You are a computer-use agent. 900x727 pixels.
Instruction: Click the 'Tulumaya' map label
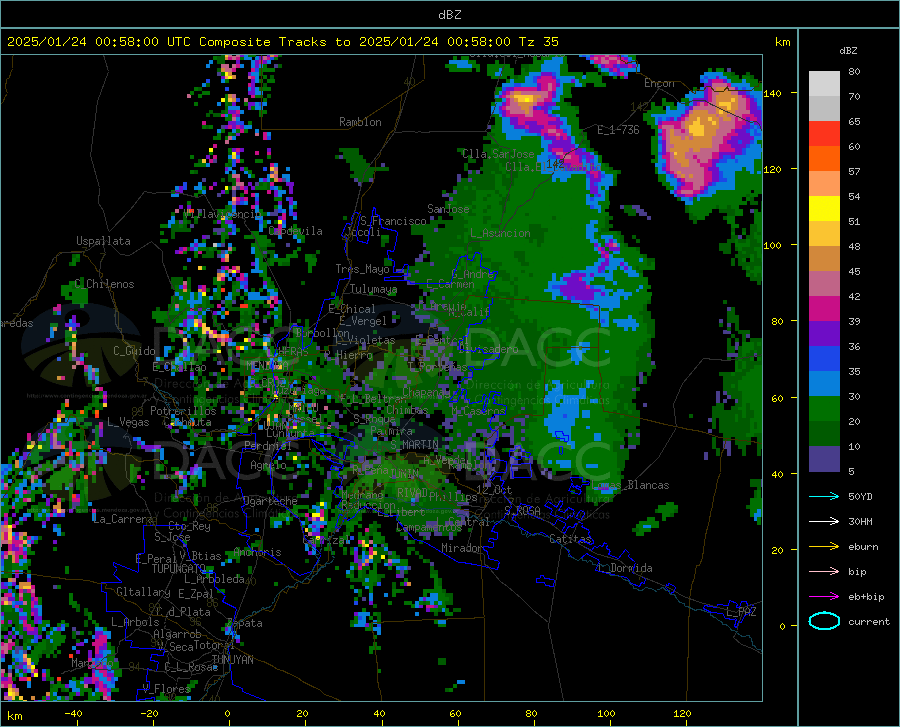click(x=373, y=289)
